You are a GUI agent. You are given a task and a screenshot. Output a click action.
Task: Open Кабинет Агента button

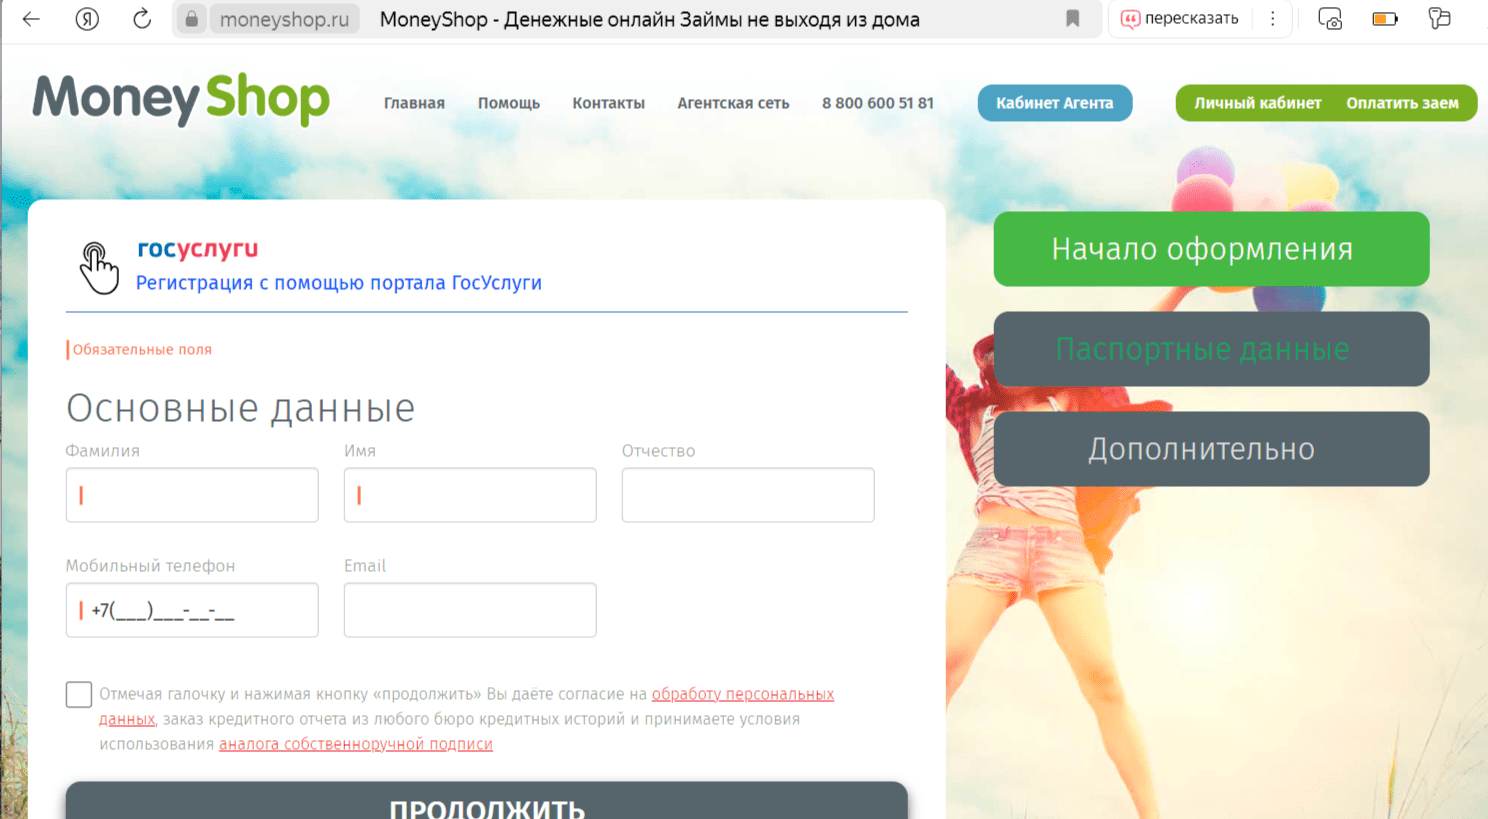pos(1055,103)
